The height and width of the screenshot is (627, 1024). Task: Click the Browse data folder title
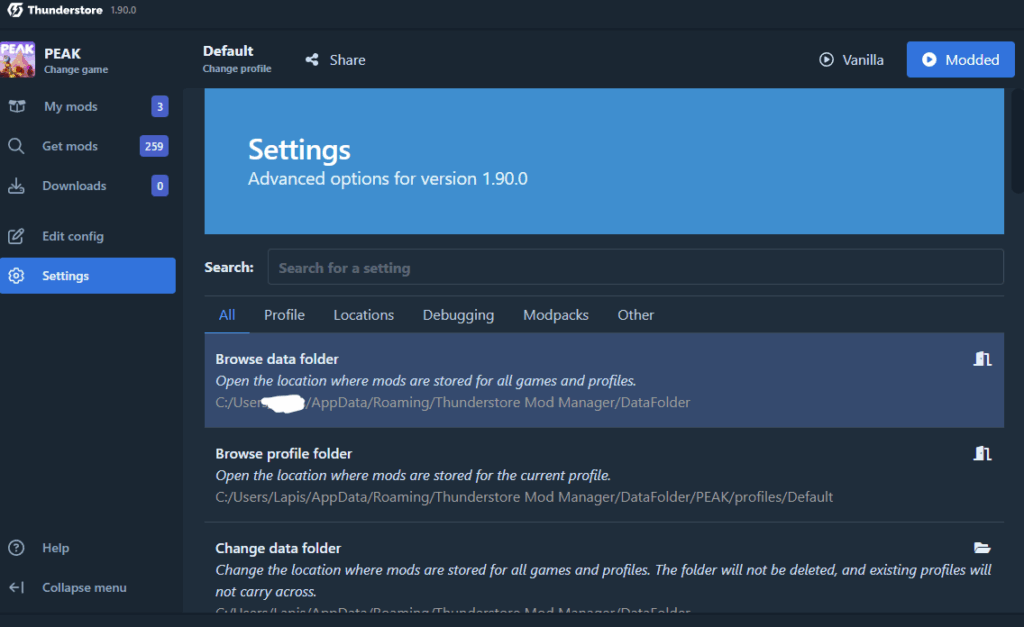(x=277, y=359)
